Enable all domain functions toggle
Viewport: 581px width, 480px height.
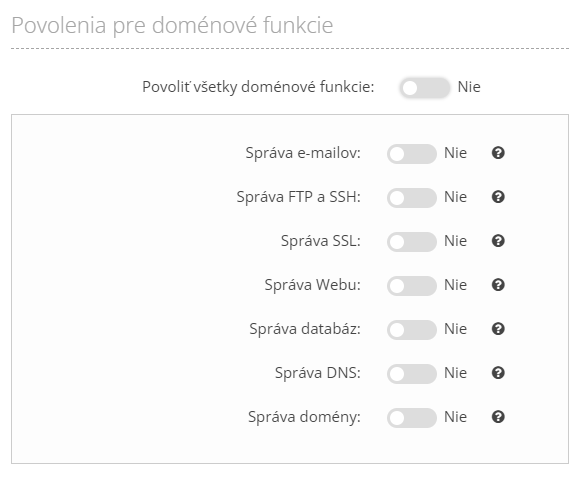(425, 88)
